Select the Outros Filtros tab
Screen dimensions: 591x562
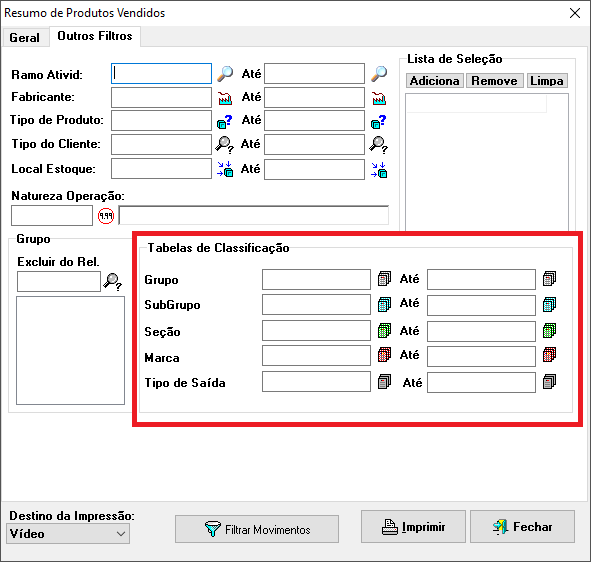click(x=95, y=36)
